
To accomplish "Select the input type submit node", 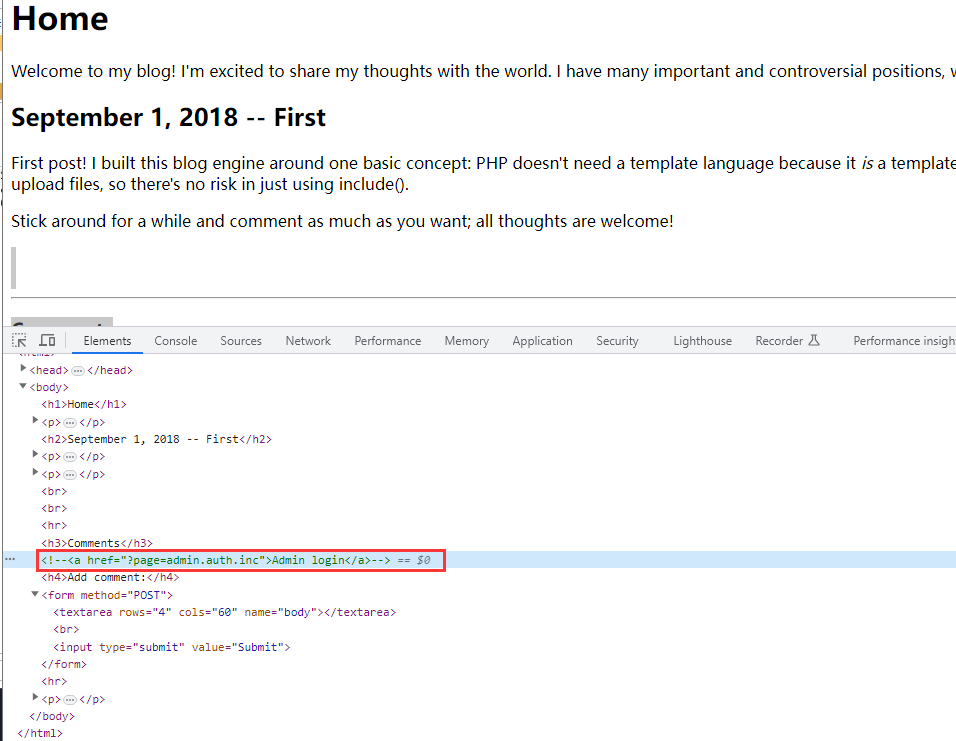I will [x=172, y=647].
